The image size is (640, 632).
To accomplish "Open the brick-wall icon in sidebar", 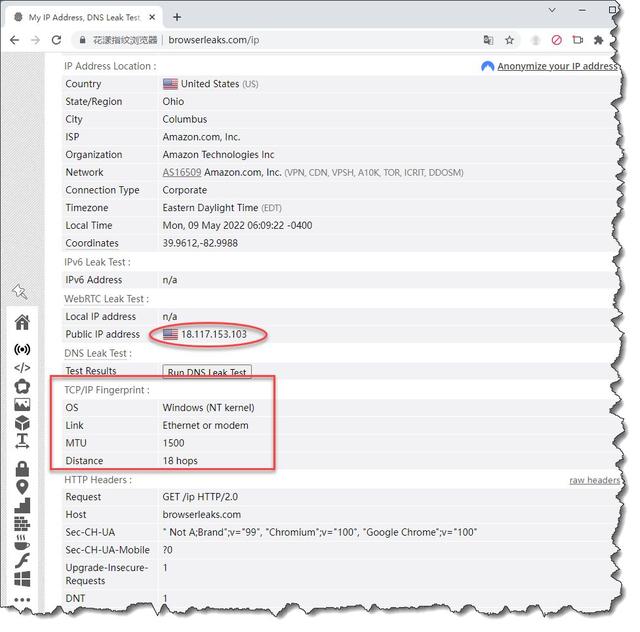I will pos(22,524).
